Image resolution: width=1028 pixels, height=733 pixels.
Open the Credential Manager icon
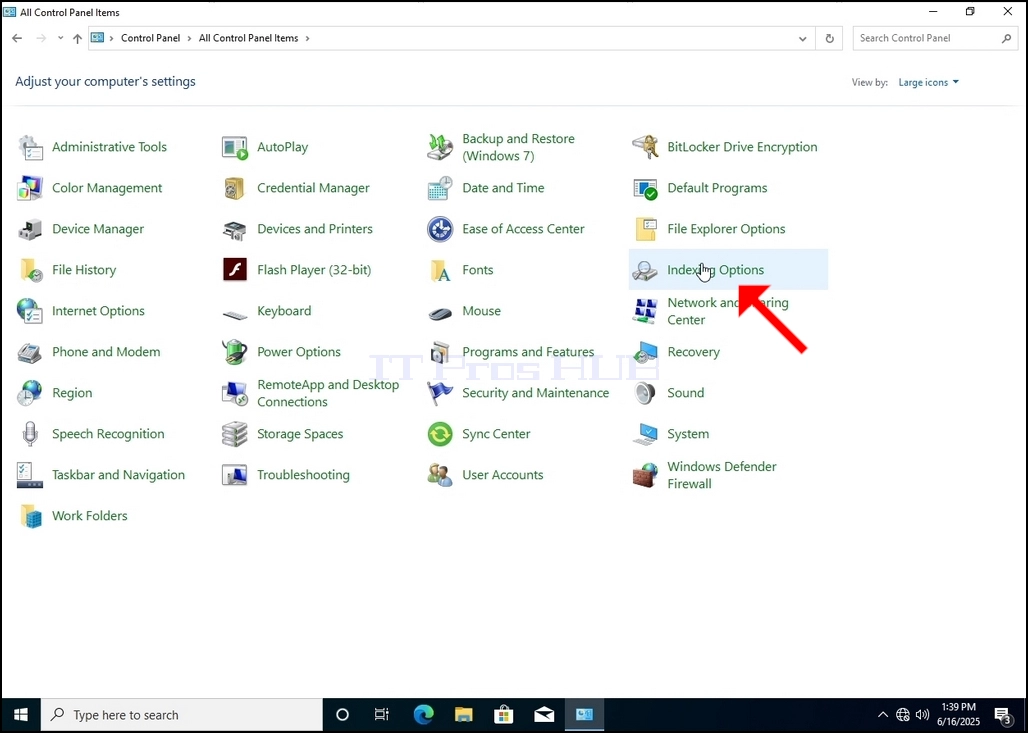[x=235, y=188]
